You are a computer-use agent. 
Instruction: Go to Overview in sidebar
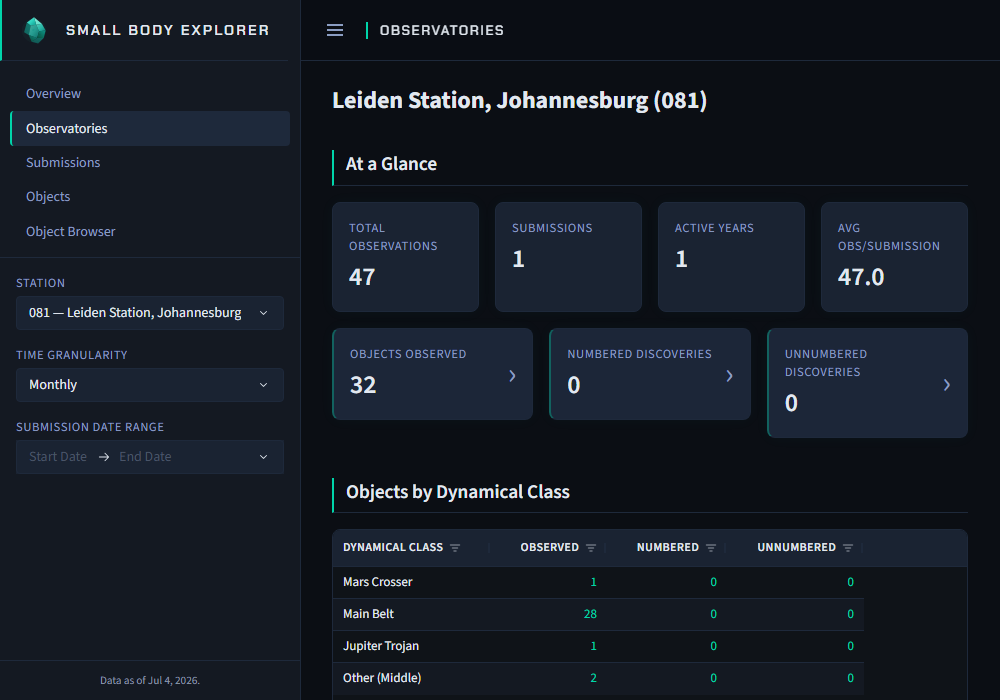pyautogui.click(x=54, y=93)
